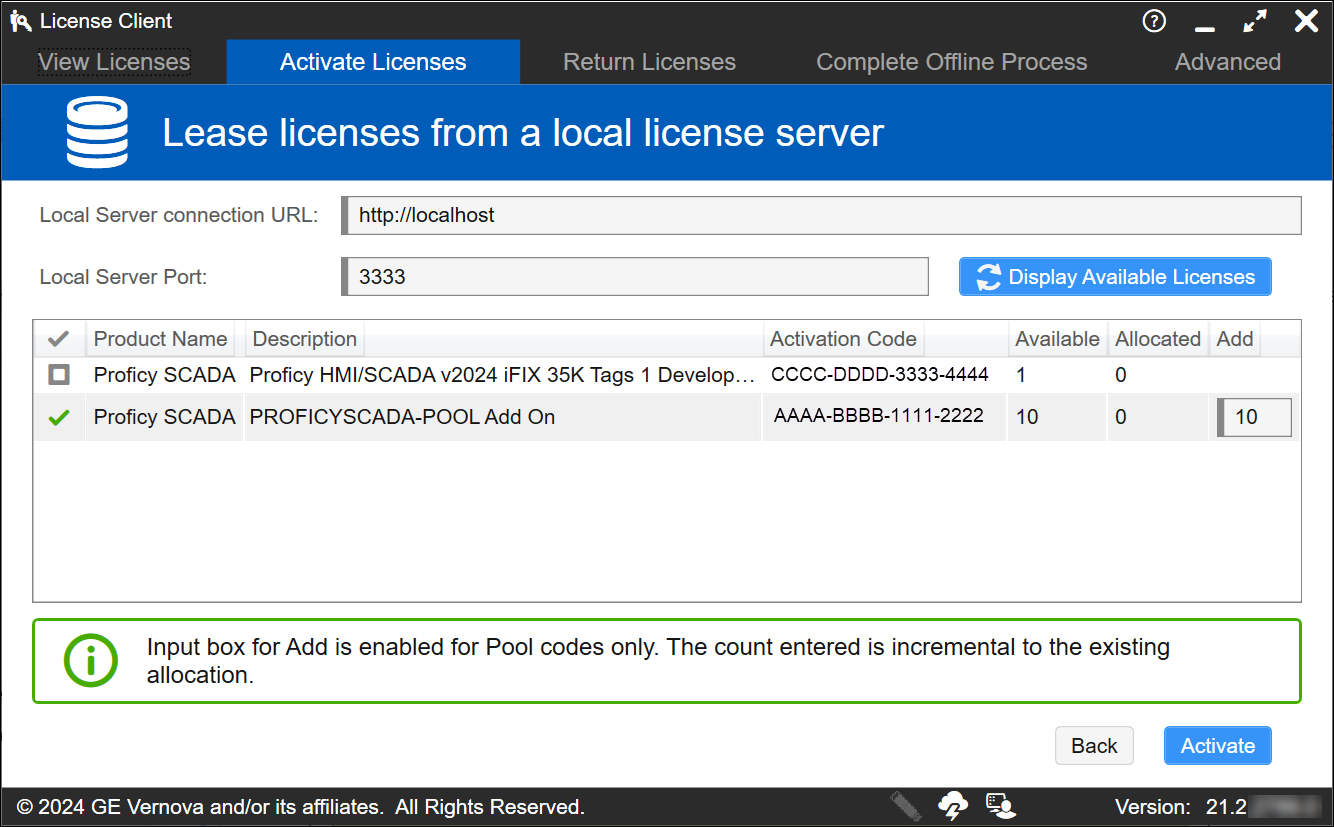Click the computer user status icon
The height and width of the screenshot is (827, 1334).
tap(1000, 806)
